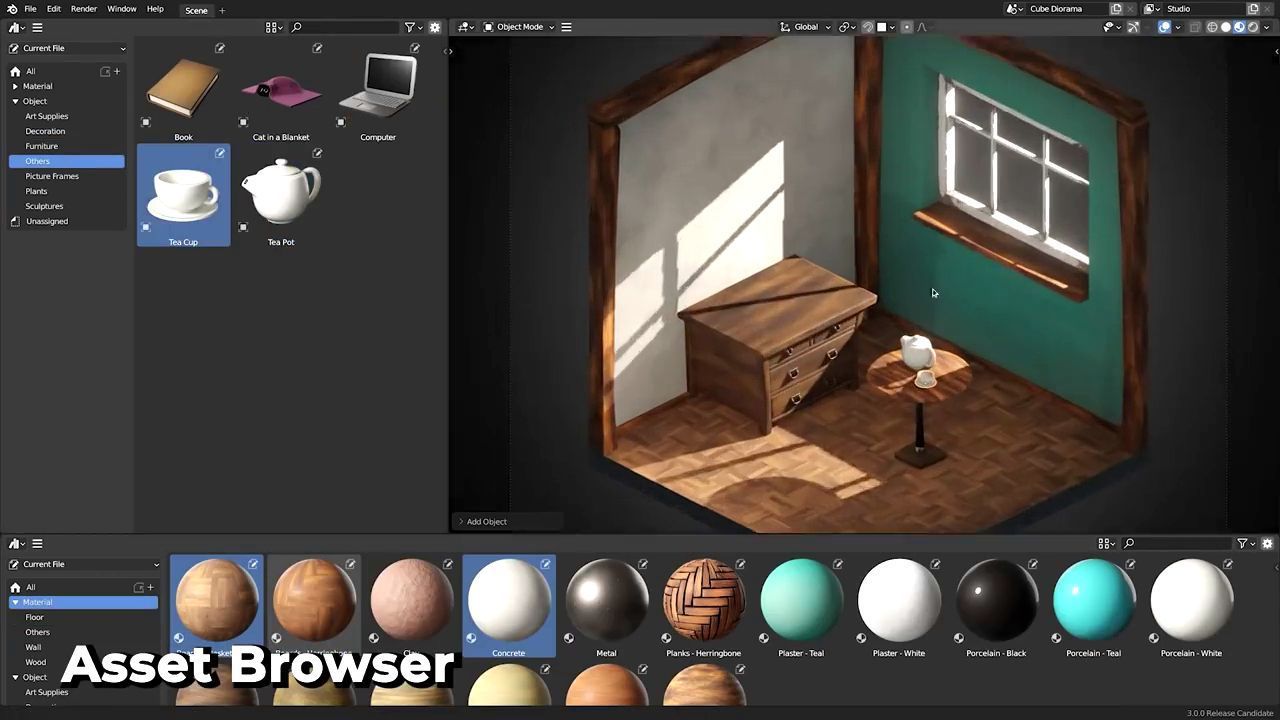
Task: Switch to the Scene workspace tab
Action: (196, 10)
